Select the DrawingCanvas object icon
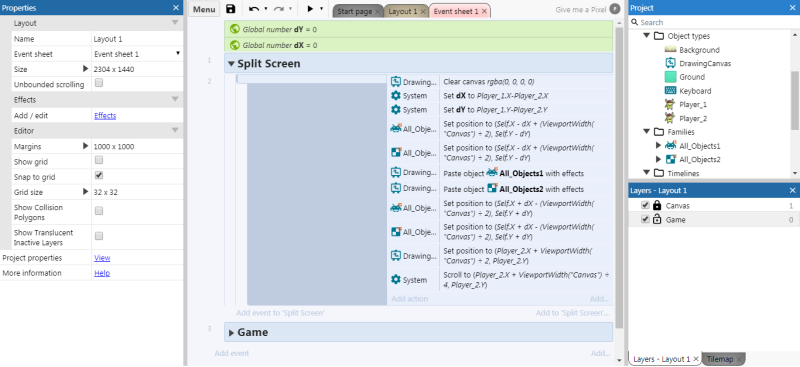800x367 pixels. (x=670, y=63)
